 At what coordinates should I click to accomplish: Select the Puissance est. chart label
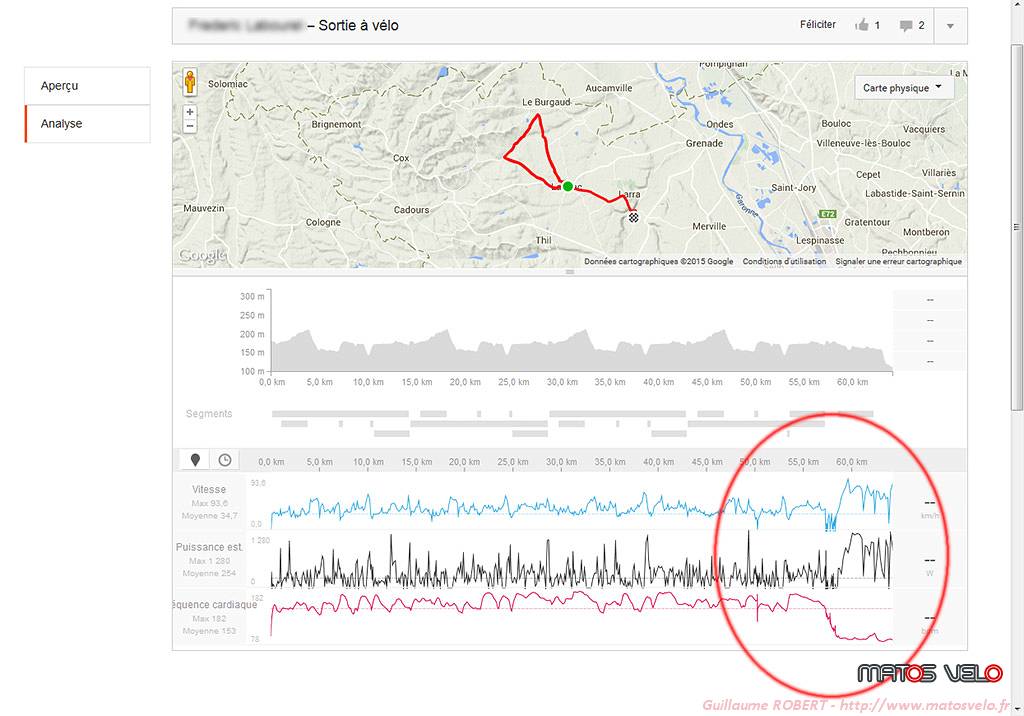[209, 547]
